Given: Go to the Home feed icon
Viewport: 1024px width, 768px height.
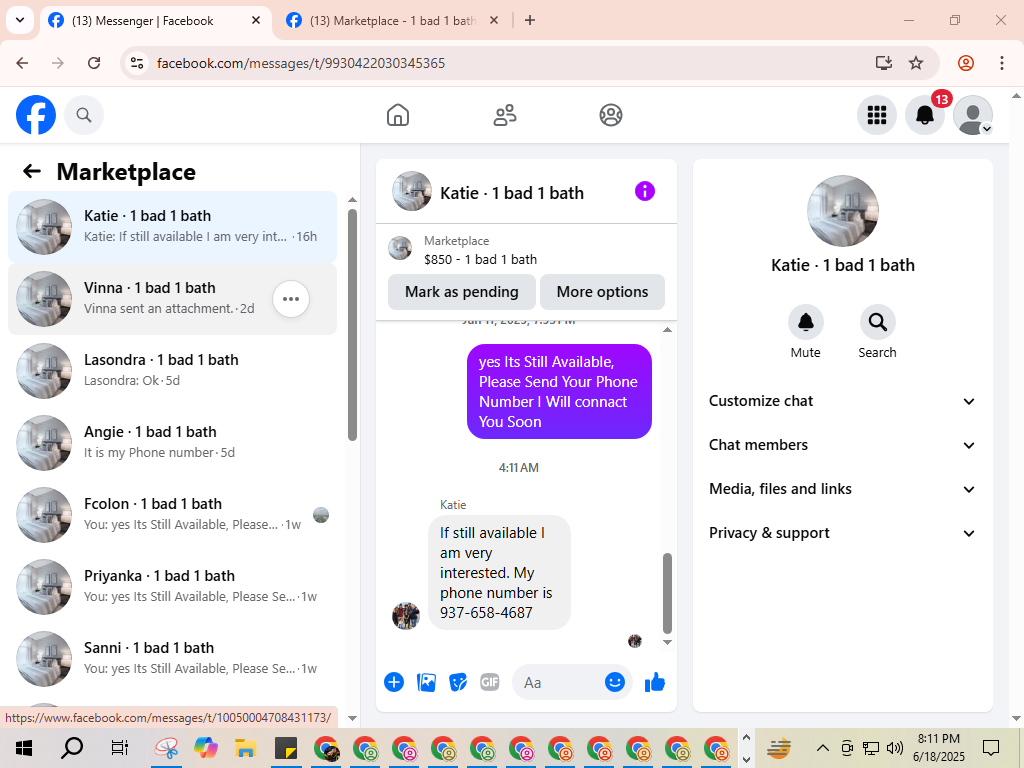Looking at the screenshot, I should [398, 115].
